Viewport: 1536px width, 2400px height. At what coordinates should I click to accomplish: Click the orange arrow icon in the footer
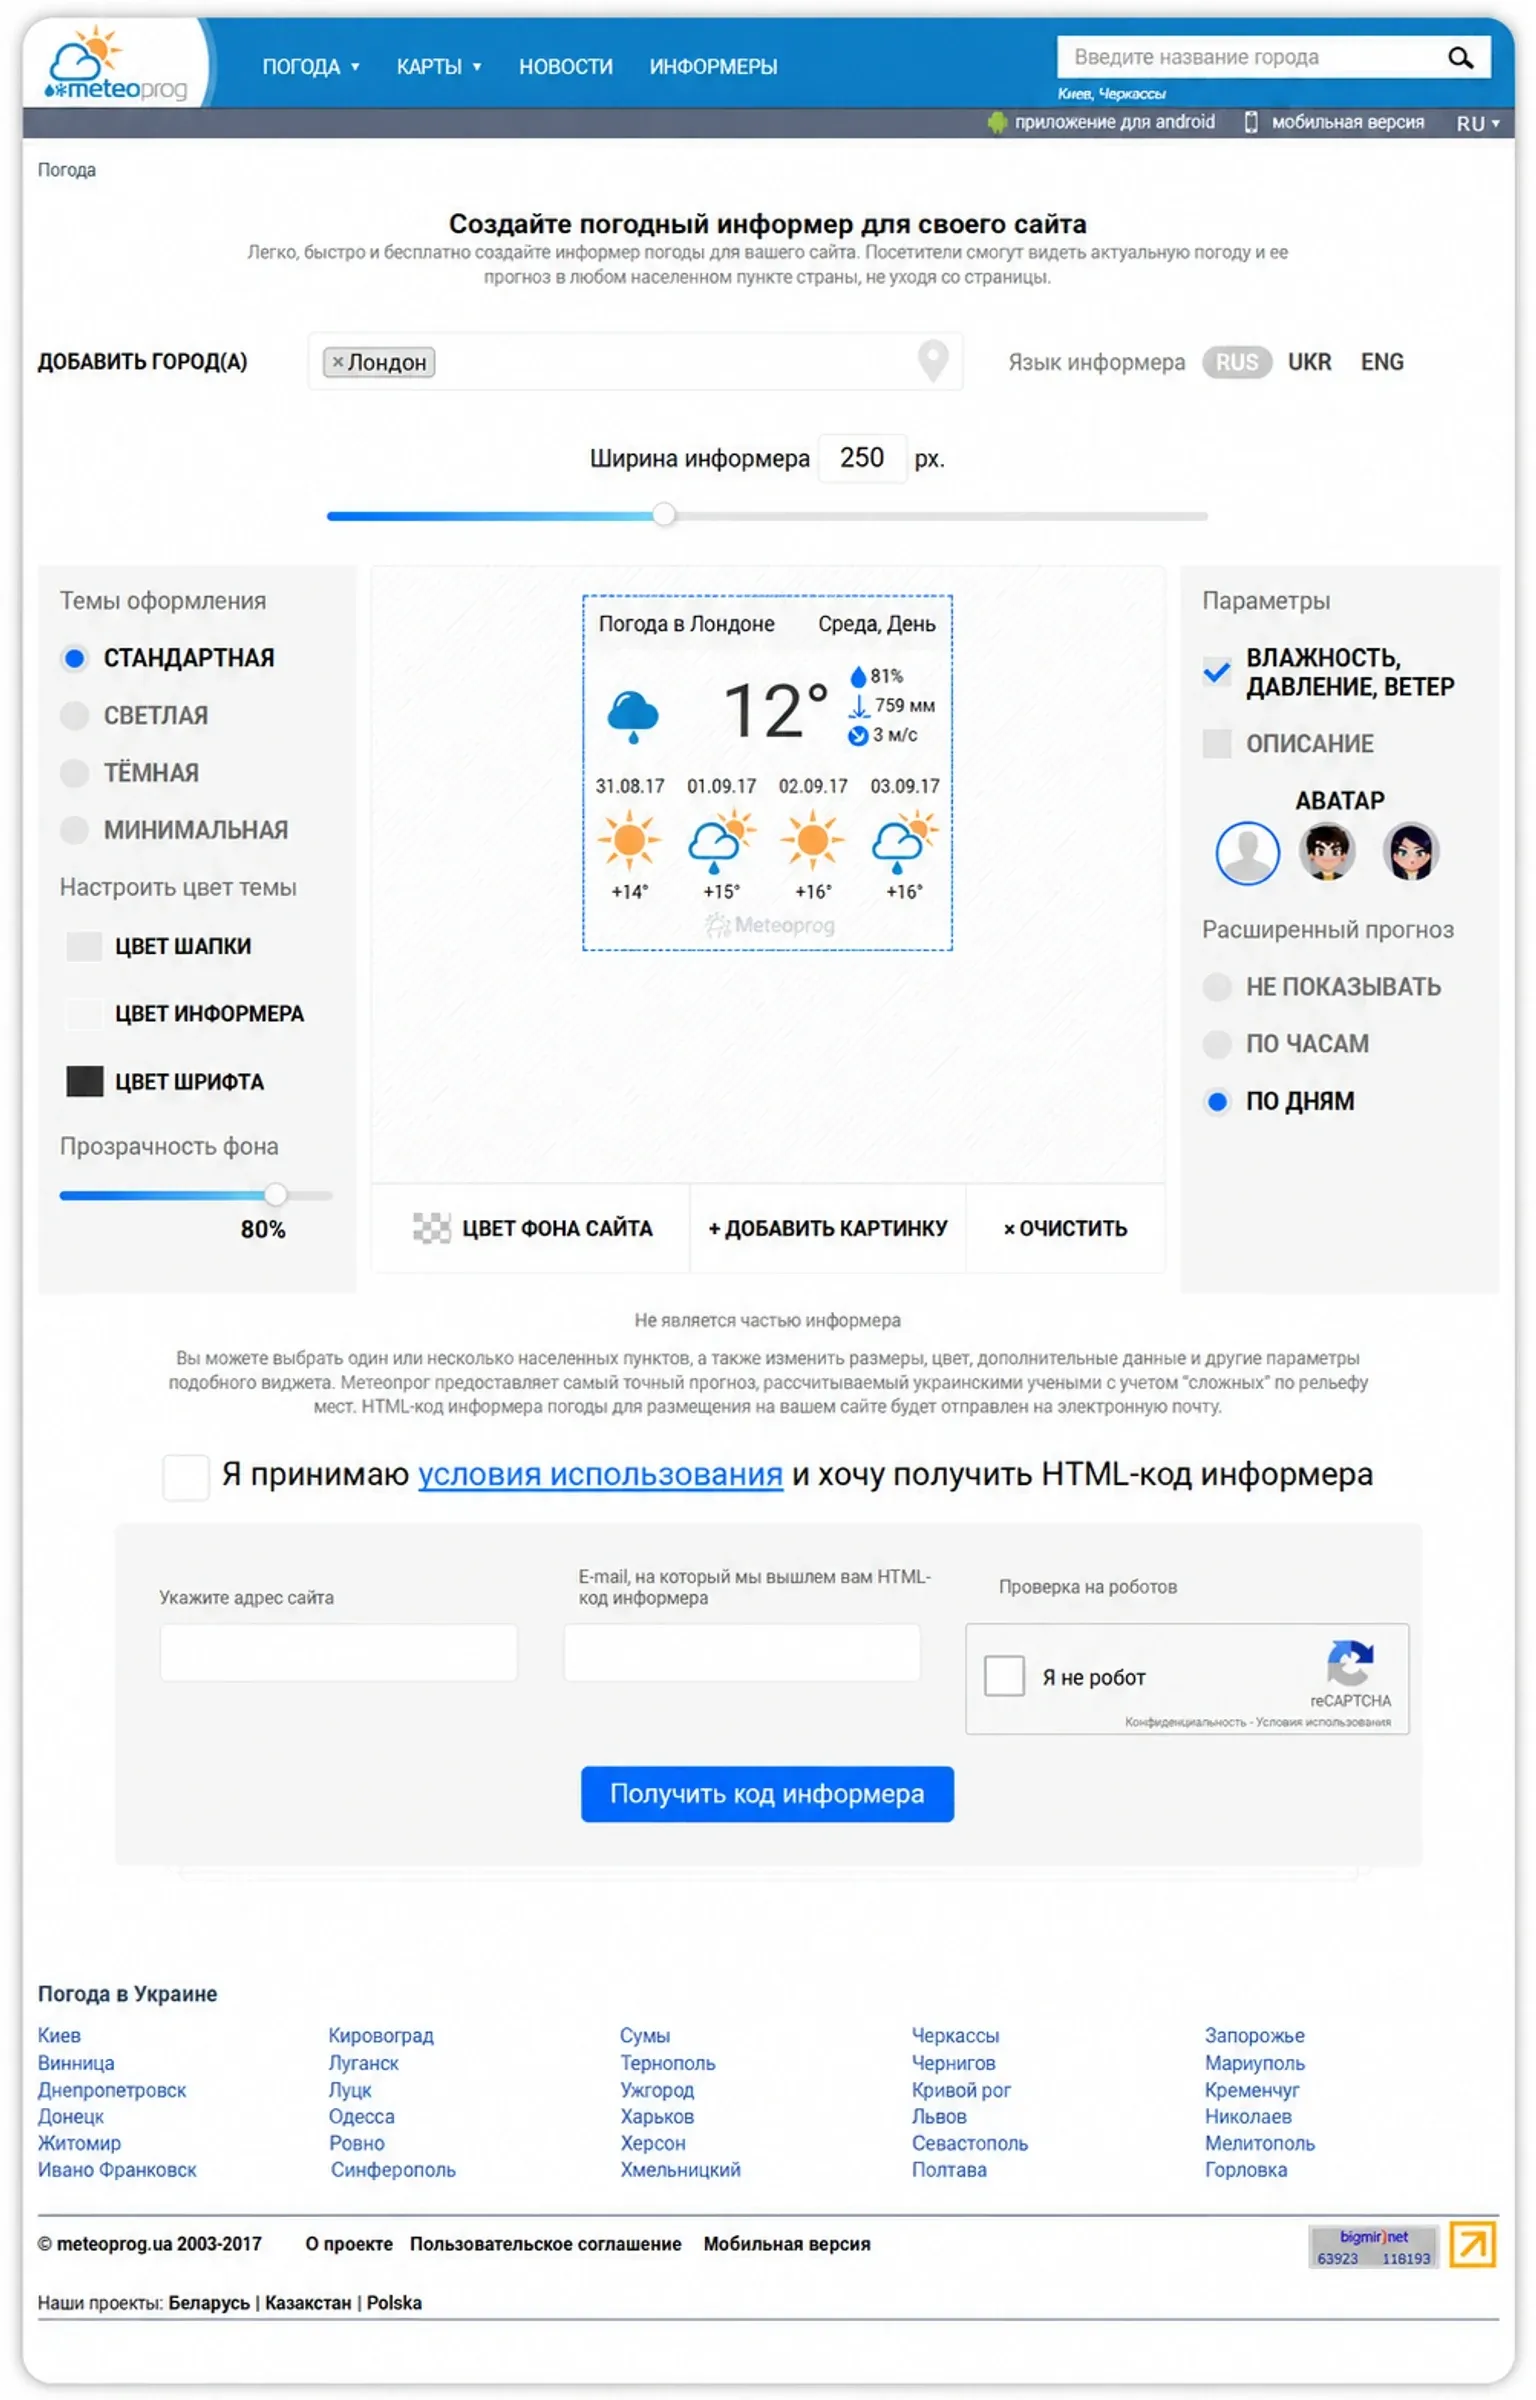coord(1472,2245)
